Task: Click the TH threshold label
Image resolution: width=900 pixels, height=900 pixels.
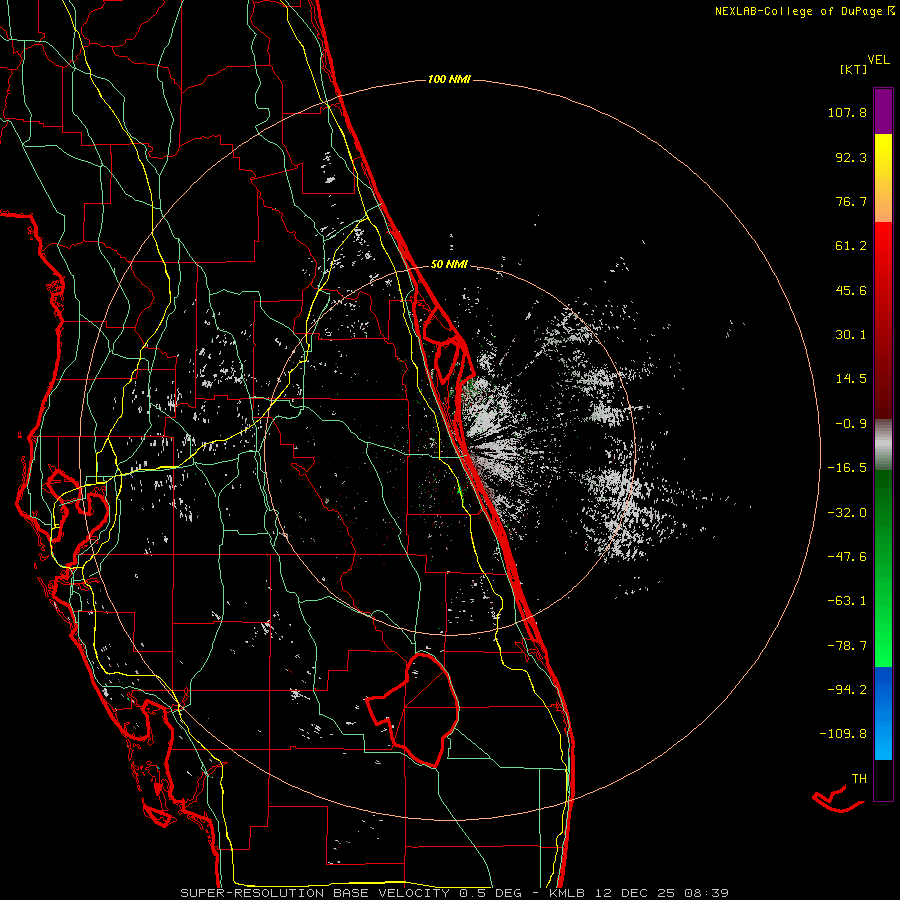Action: (859, 779)
